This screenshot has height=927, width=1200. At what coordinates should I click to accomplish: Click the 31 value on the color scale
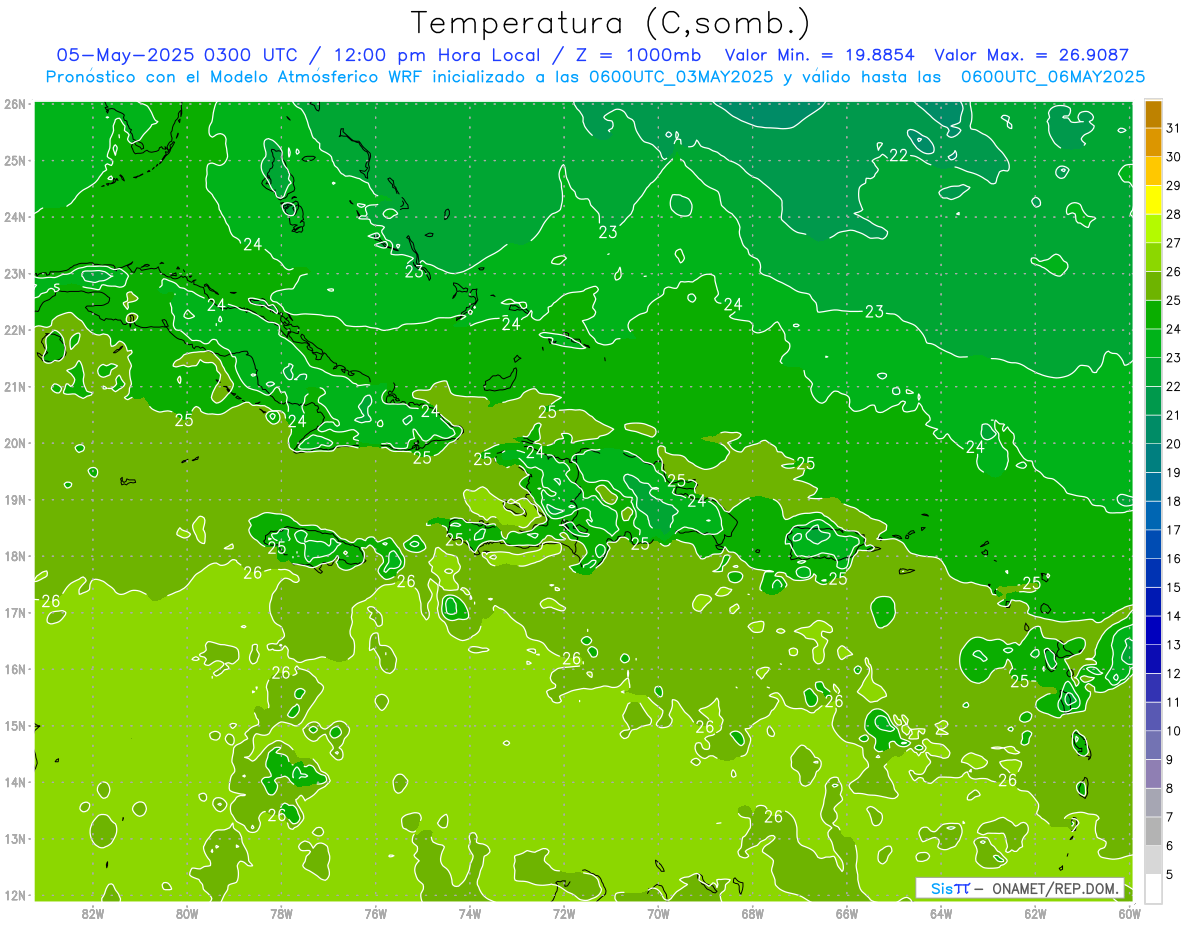point(1173,128)
